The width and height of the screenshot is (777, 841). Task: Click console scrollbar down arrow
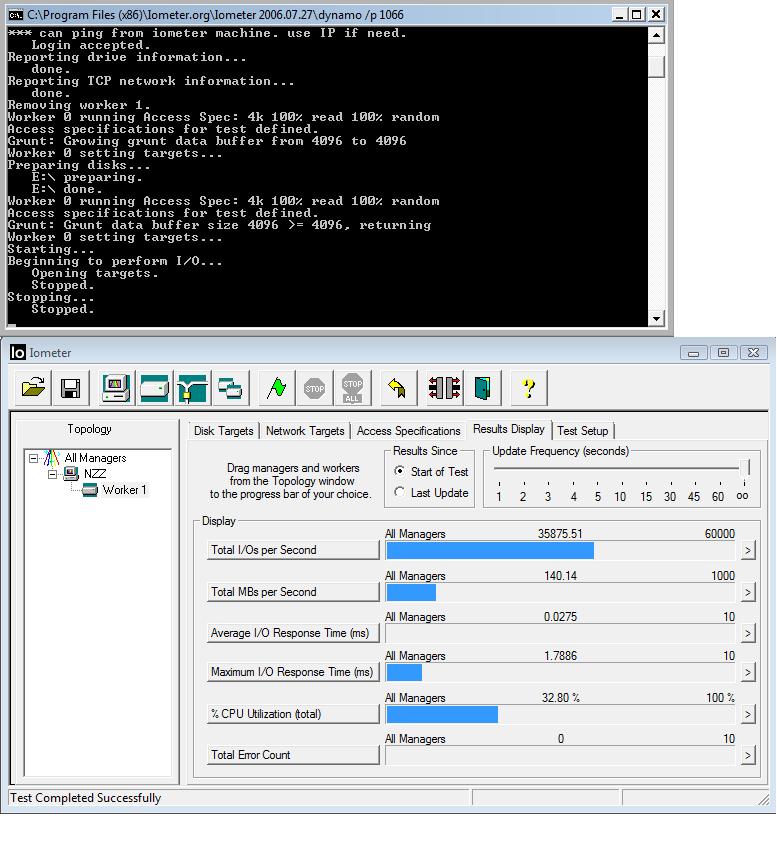(656, 319)
